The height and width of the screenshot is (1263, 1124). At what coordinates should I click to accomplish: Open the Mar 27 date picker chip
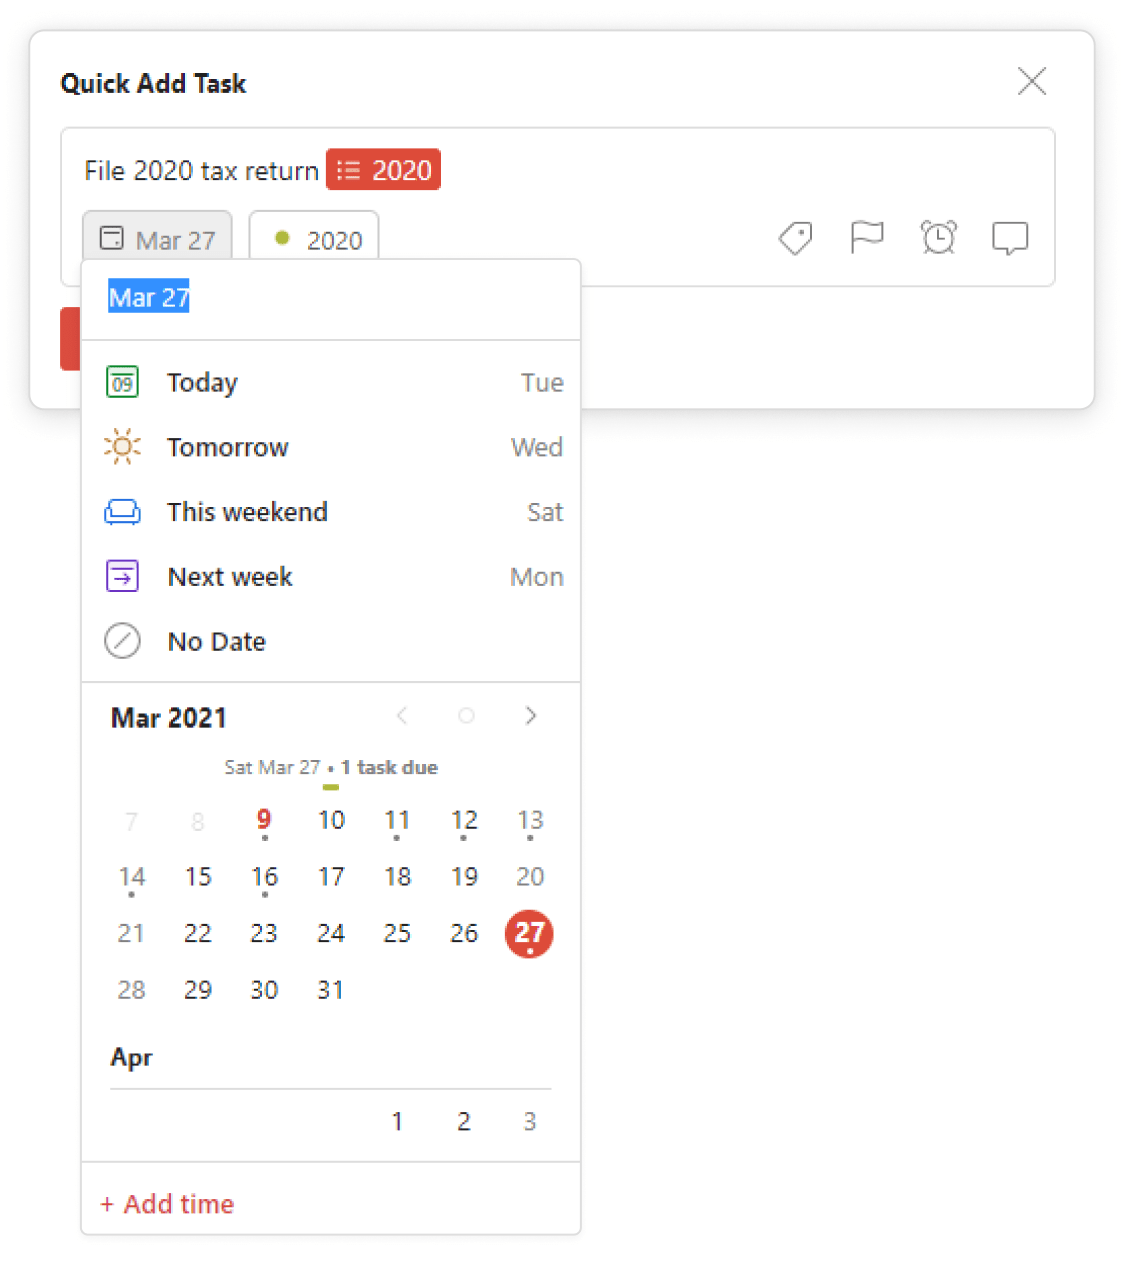(x=157, y=239)
